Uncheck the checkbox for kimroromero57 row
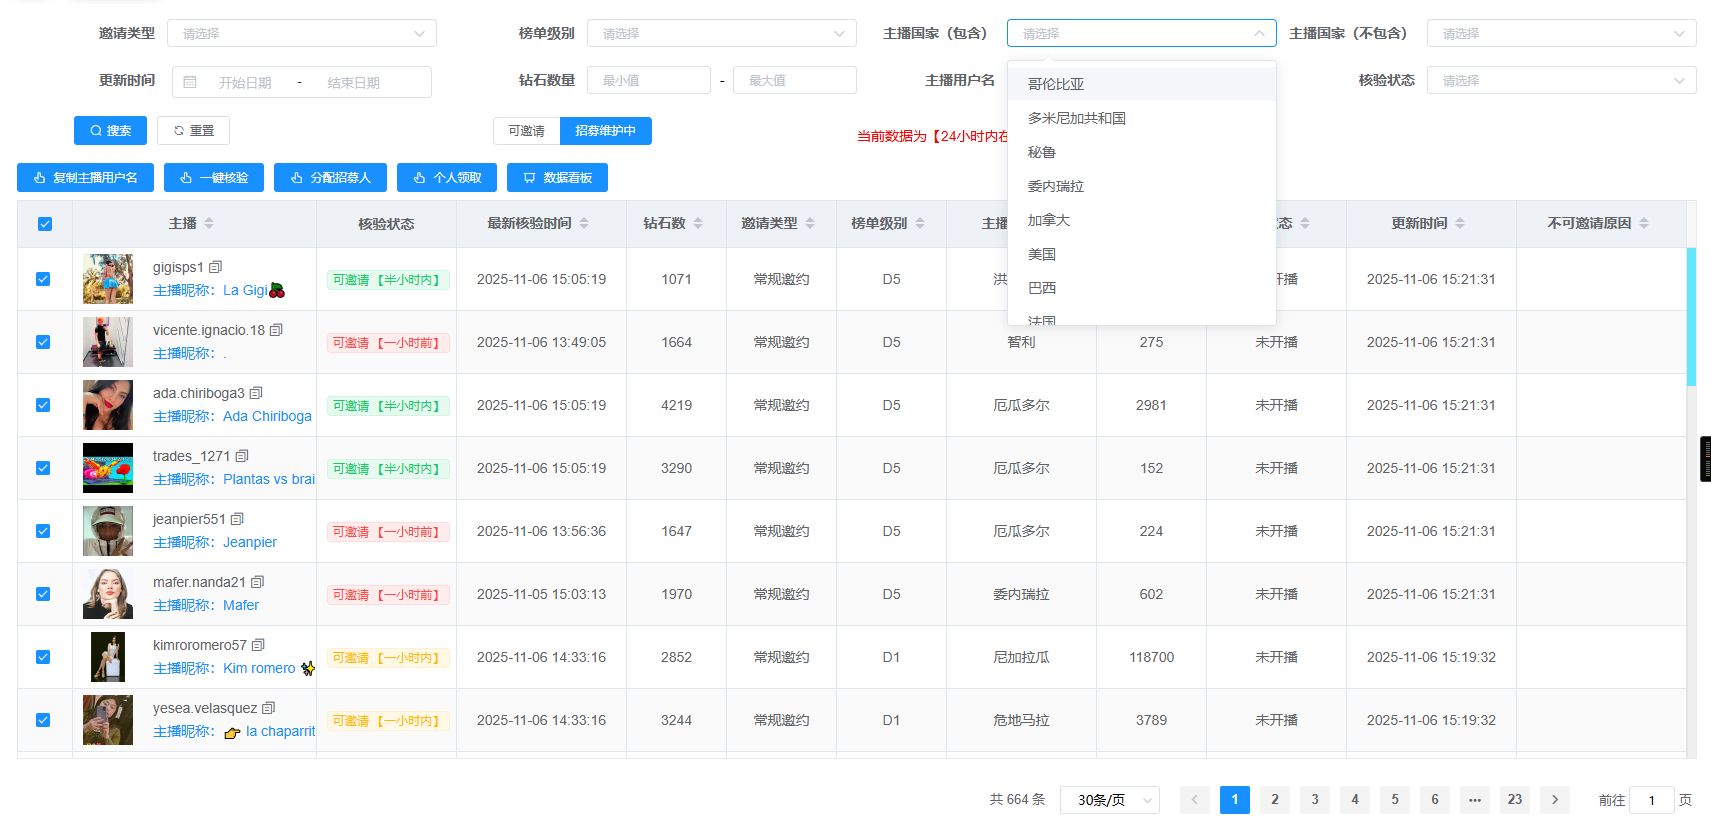Viewport: 1711px width, 829px height. [x=43, y=657]
